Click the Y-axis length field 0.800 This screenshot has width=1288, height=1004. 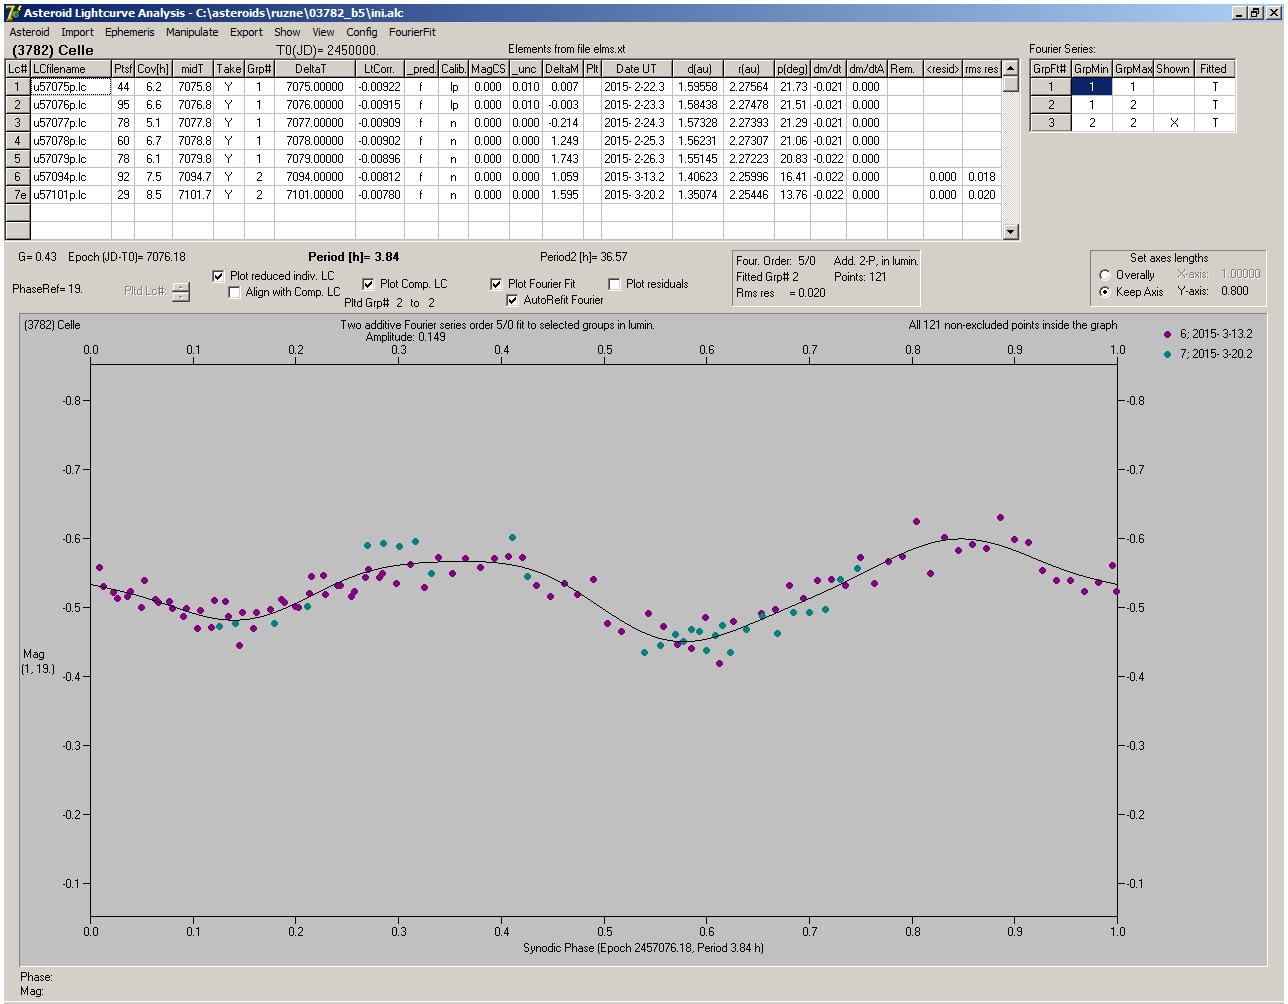click(x=1234, y=292)
